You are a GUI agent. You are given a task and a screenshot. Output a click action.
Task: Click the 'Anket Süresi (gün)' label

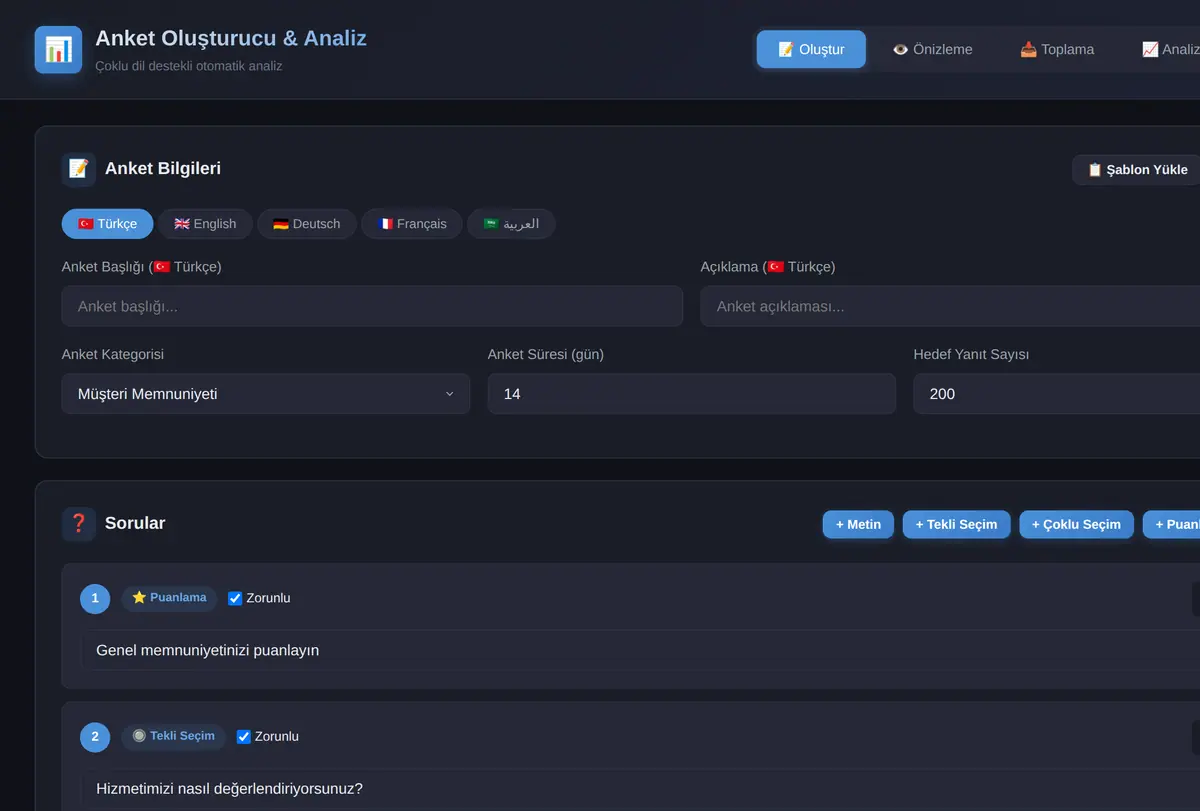(546, 355)
